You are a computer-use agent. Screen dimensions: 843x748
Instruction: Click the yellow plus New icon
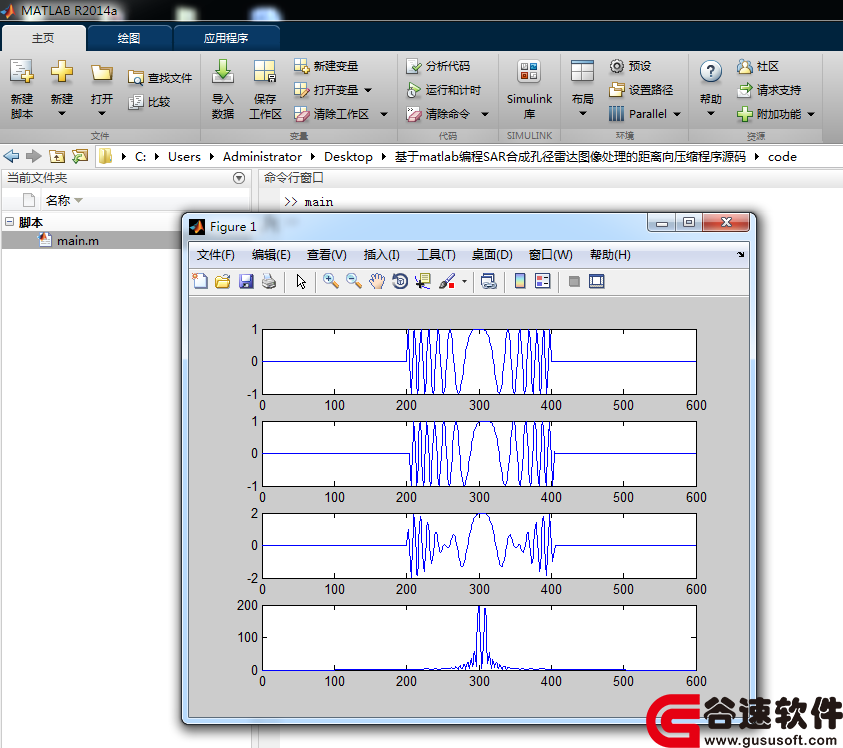[62, 72]
